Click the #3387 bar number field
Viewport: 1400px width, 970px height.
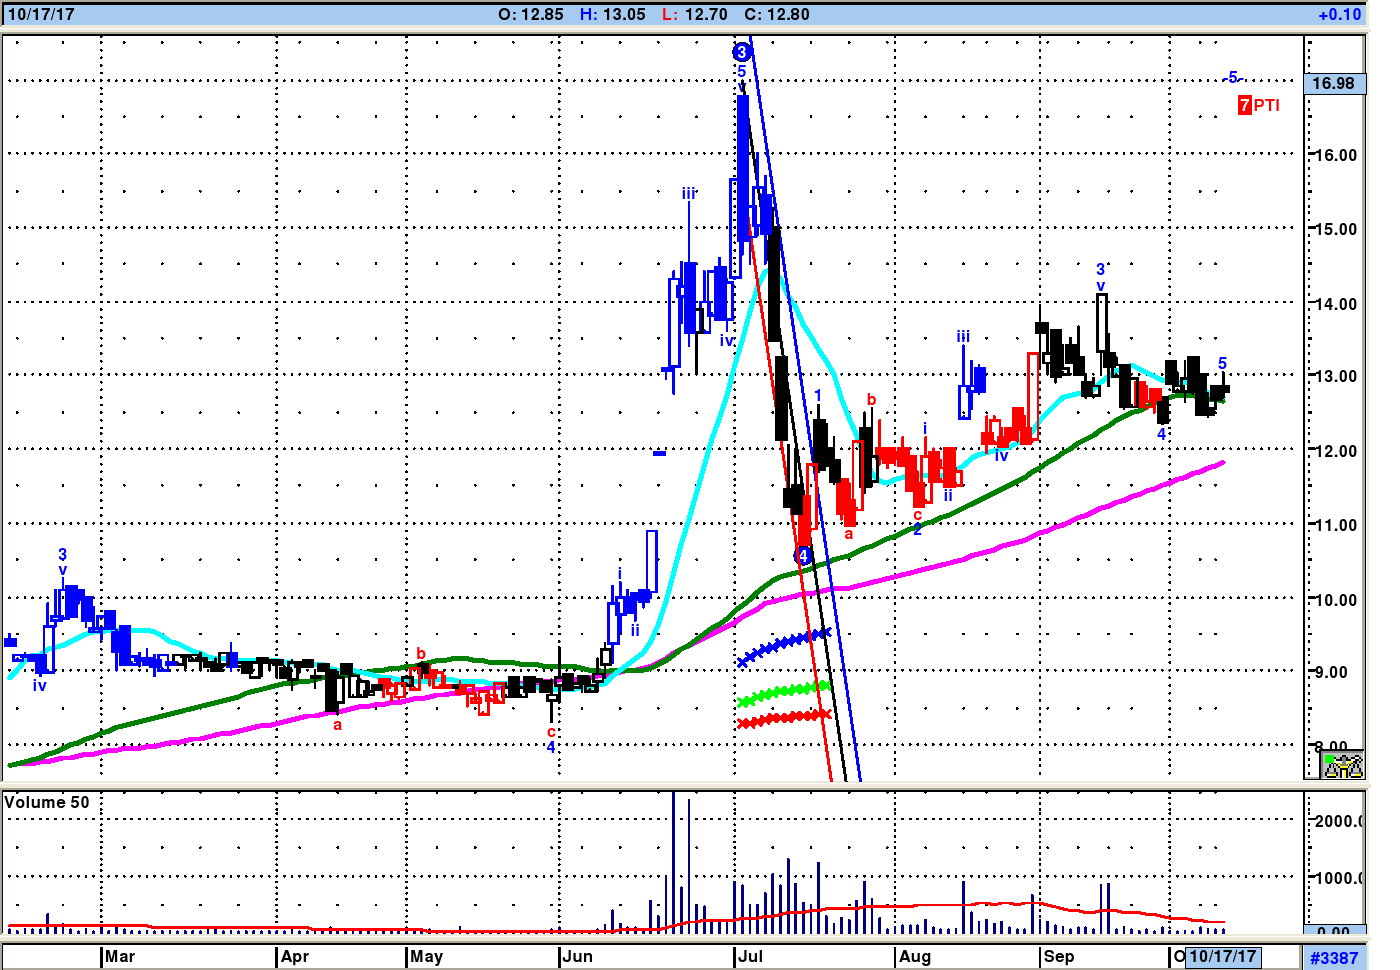coord(1334,958)
